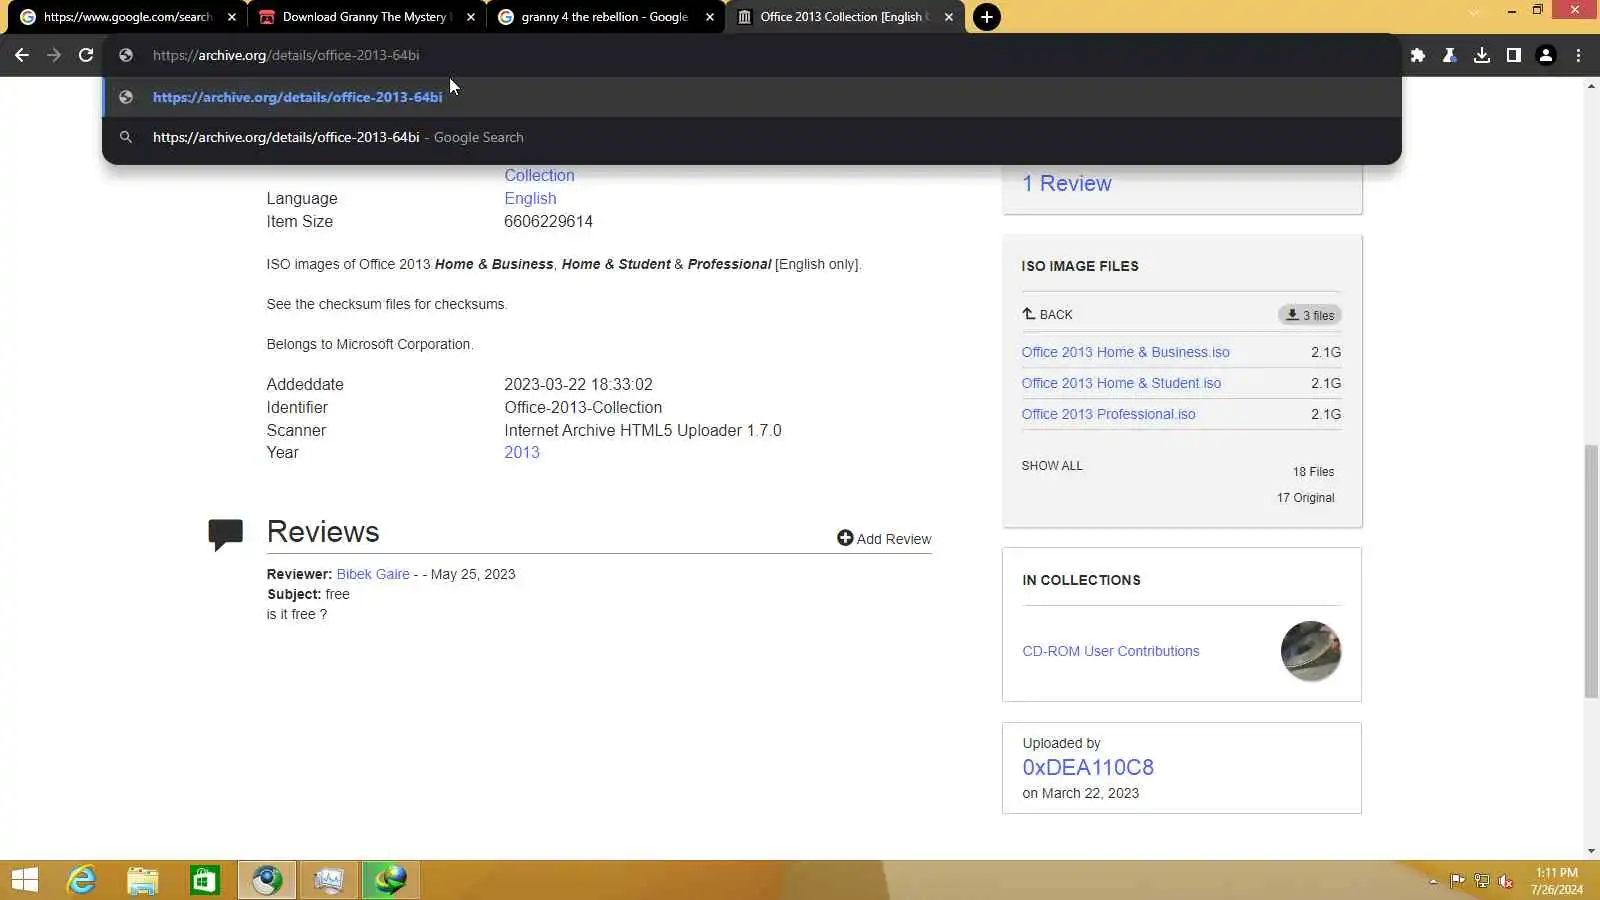Open the 18 Files listing
The height and width of the screenshot is (900, 1600).
(1313, 472)
